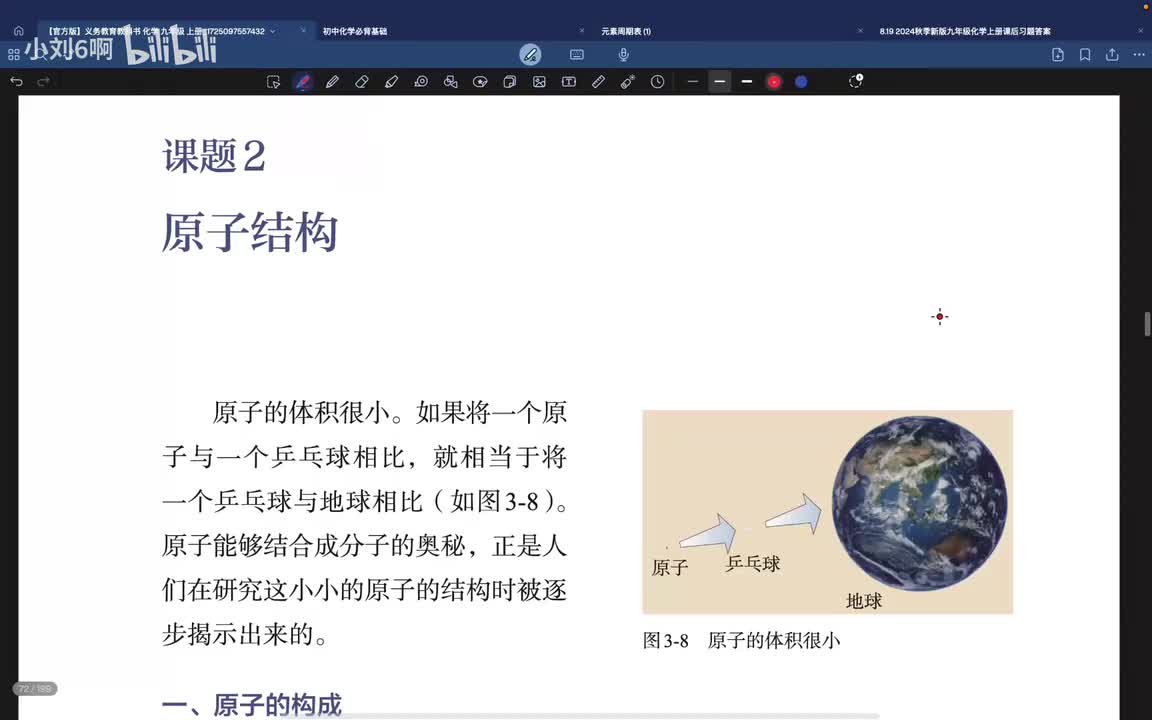Image resolution: width=1152 pixels, height=720 pixels.
Task: Select the shapes tool
Action: [450, 82]
